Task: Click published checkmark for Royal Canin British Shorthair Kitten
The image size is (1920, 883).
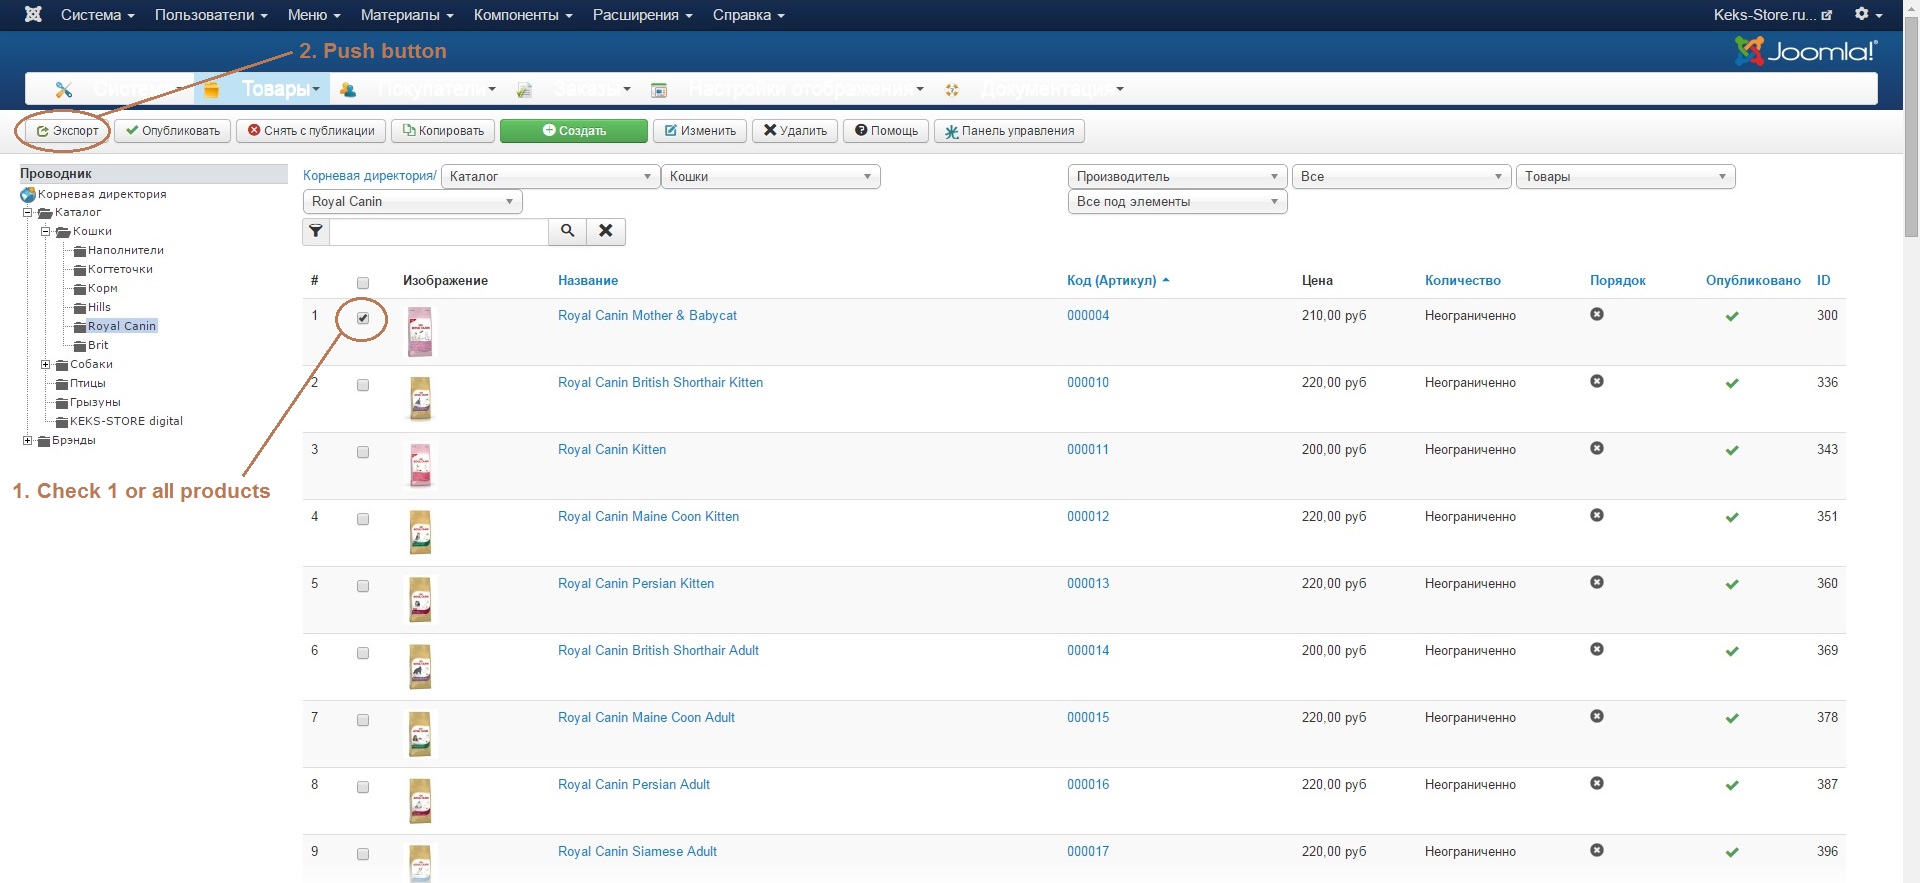Action: (x=1732, y=383)
